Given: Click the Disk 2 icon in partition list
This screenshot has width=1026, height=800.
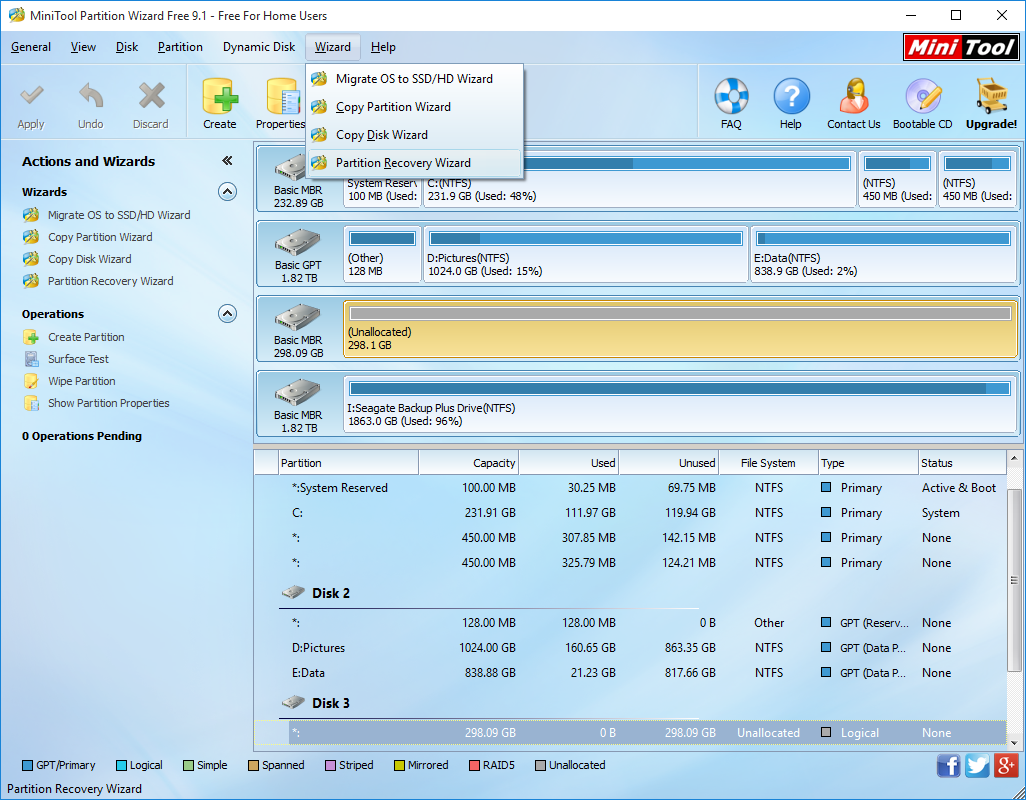Looking at the screenshot, I should point(293,593).
